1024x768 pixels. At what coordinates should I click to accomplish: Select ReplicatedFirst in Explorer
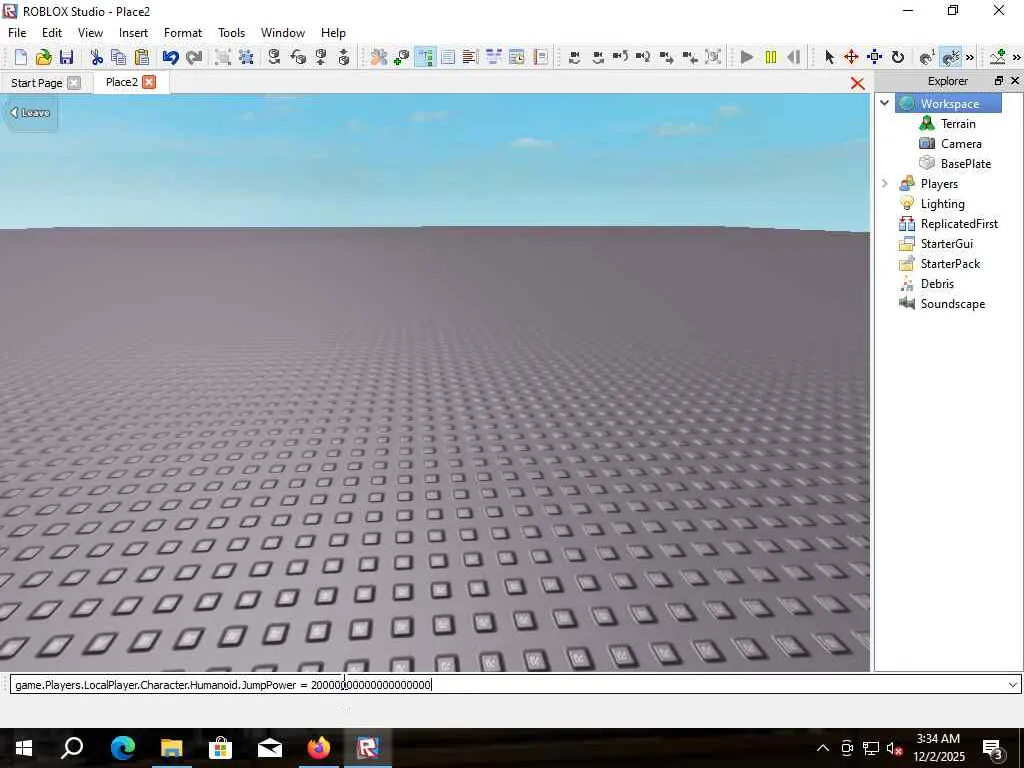(959, 223)
